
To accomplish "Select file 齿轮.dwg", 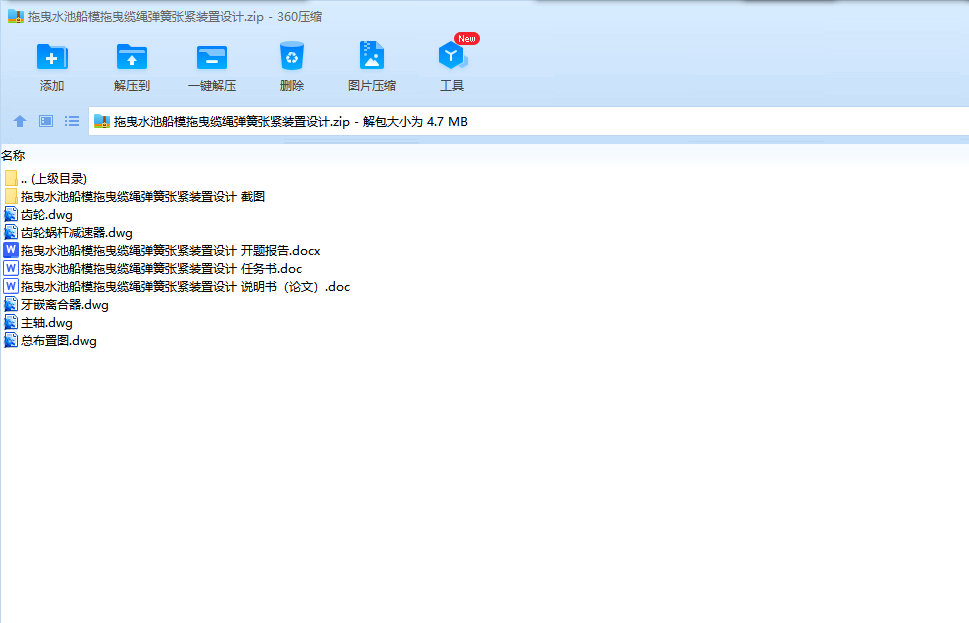I will pyautogui.click(x=38, y=214).
